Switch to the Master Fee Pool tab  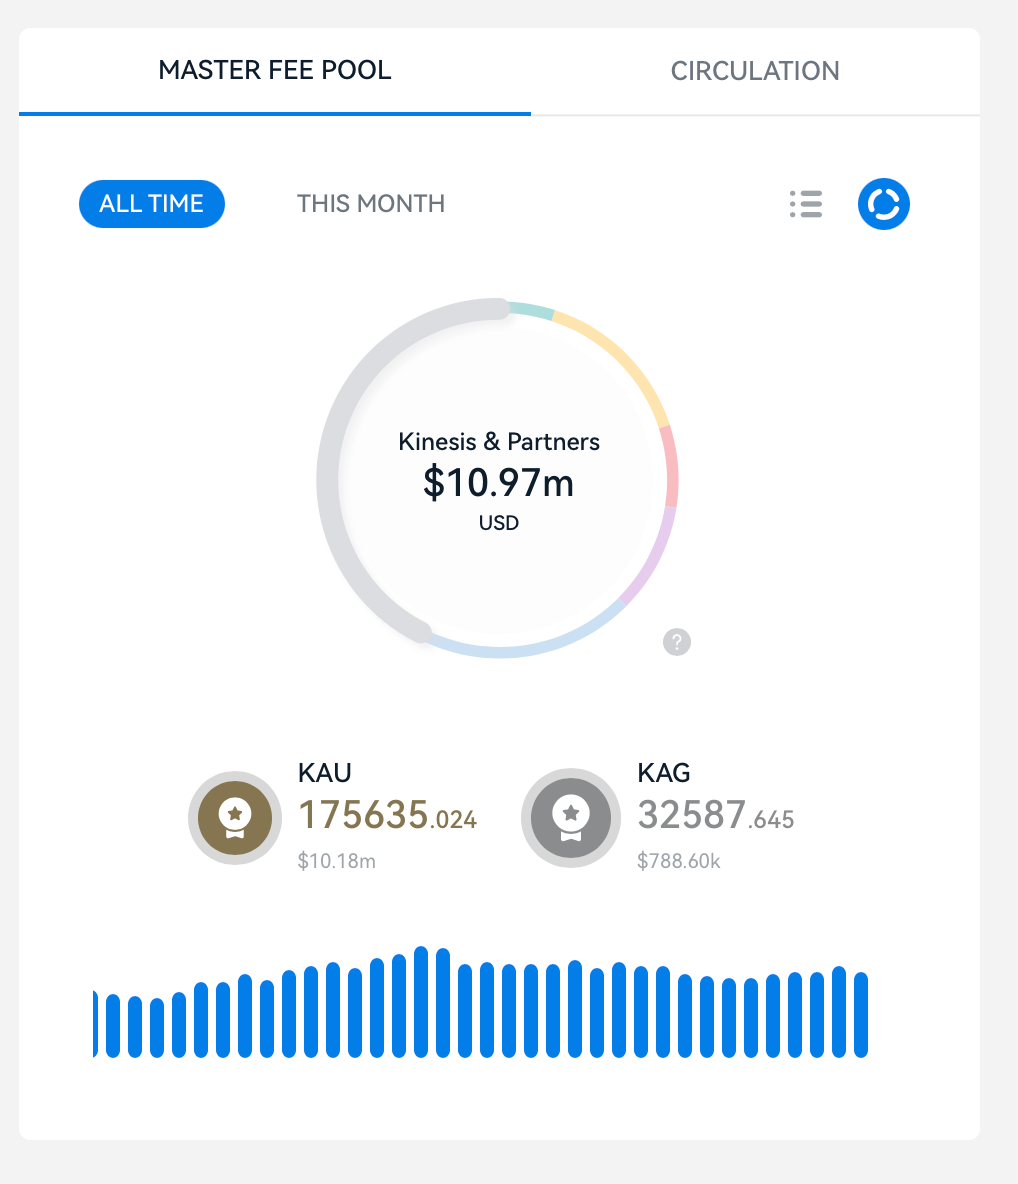pyautogui.click(x=275, y=70)
